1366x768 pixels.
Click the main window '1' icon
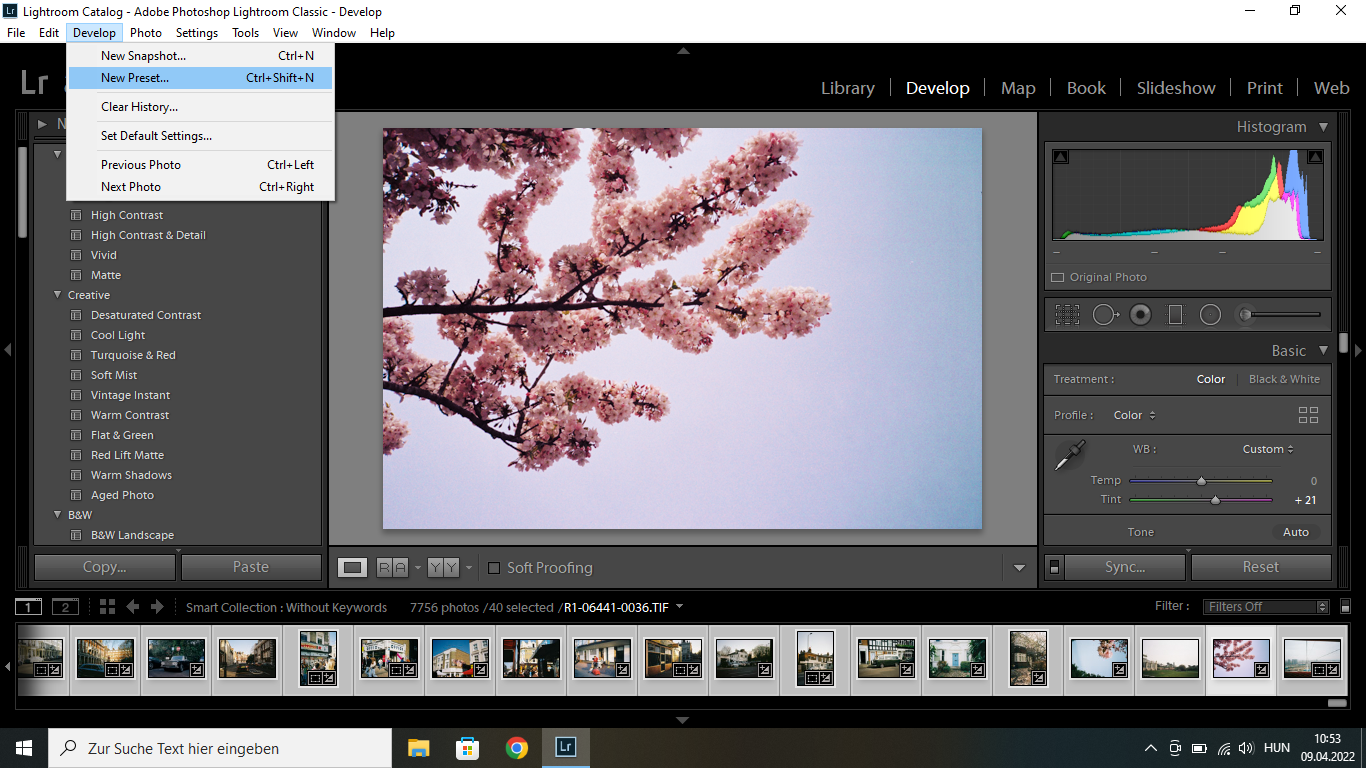pyautogui.click(x=29, y=607)
